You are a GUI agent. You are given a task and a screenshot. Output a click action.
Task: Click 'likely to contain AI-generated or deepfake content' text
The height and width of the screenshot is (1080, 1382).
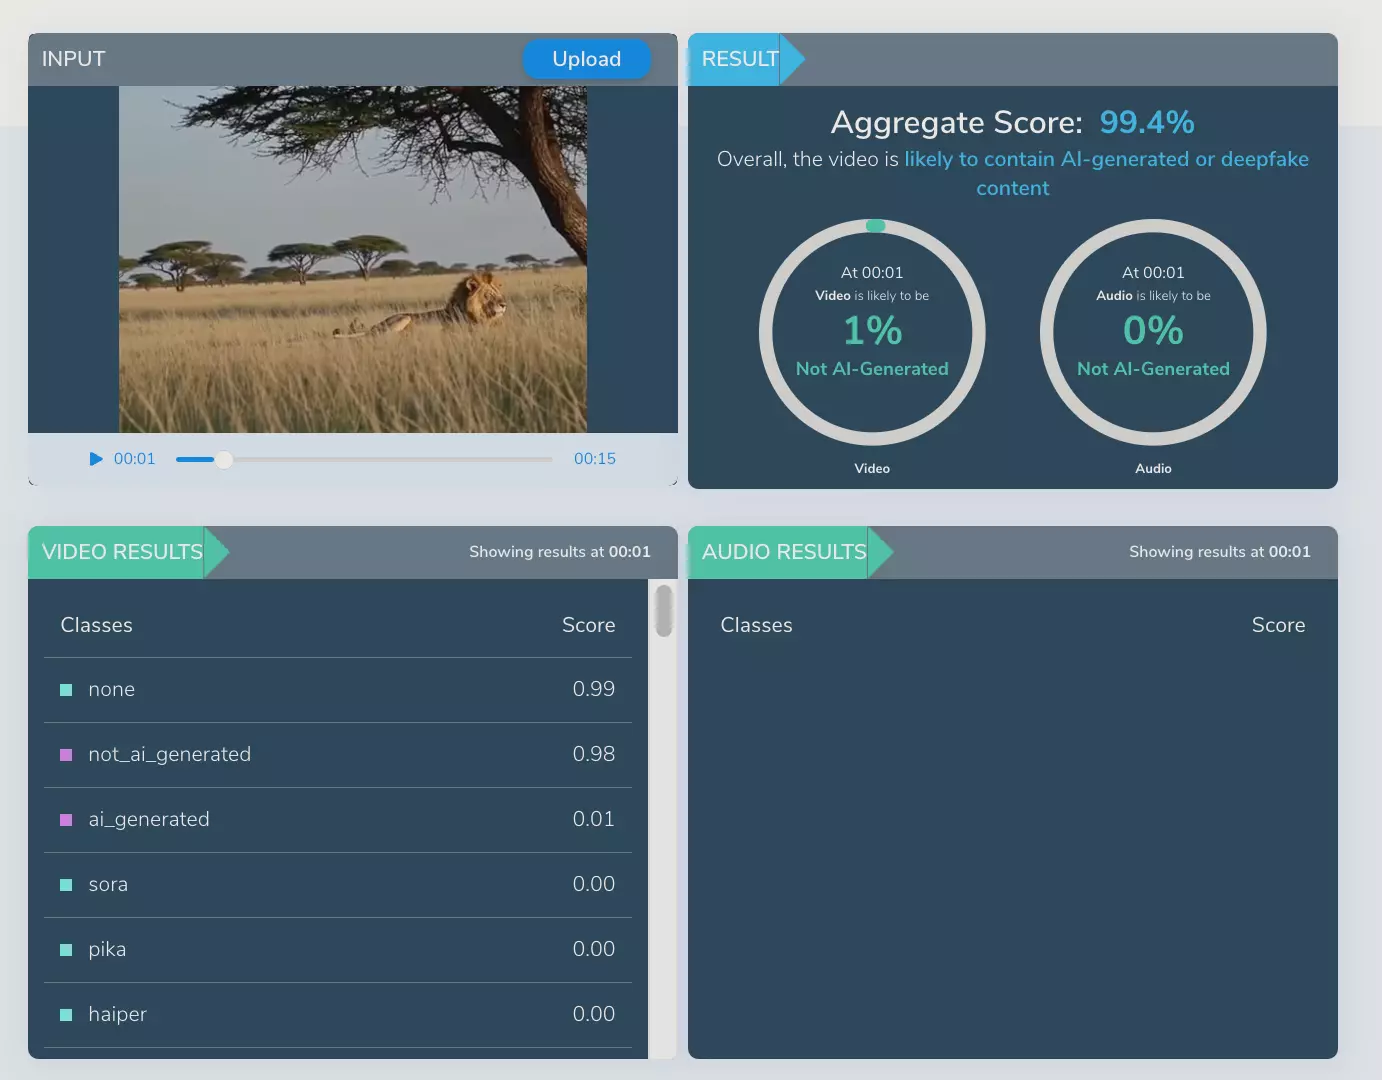1106,173
